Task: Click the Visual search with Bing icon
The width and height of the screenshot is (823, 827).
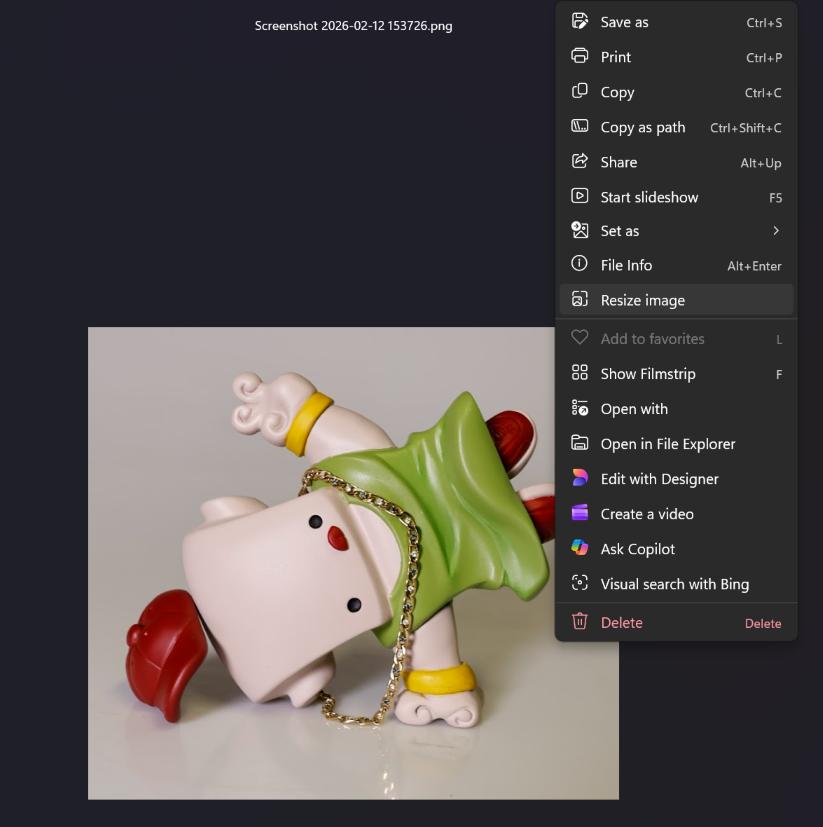Action: 579,583
